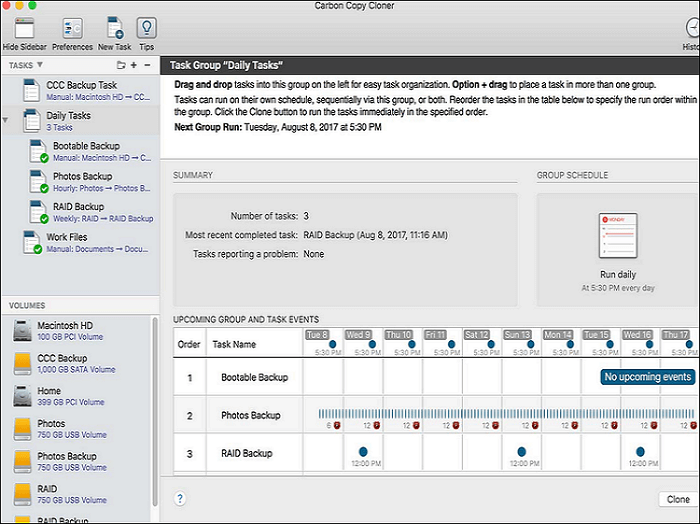The height and width of the screenshot is (524, 700).
Task: Click the volumes list scrollbar
Action: (x=155, y=412)
